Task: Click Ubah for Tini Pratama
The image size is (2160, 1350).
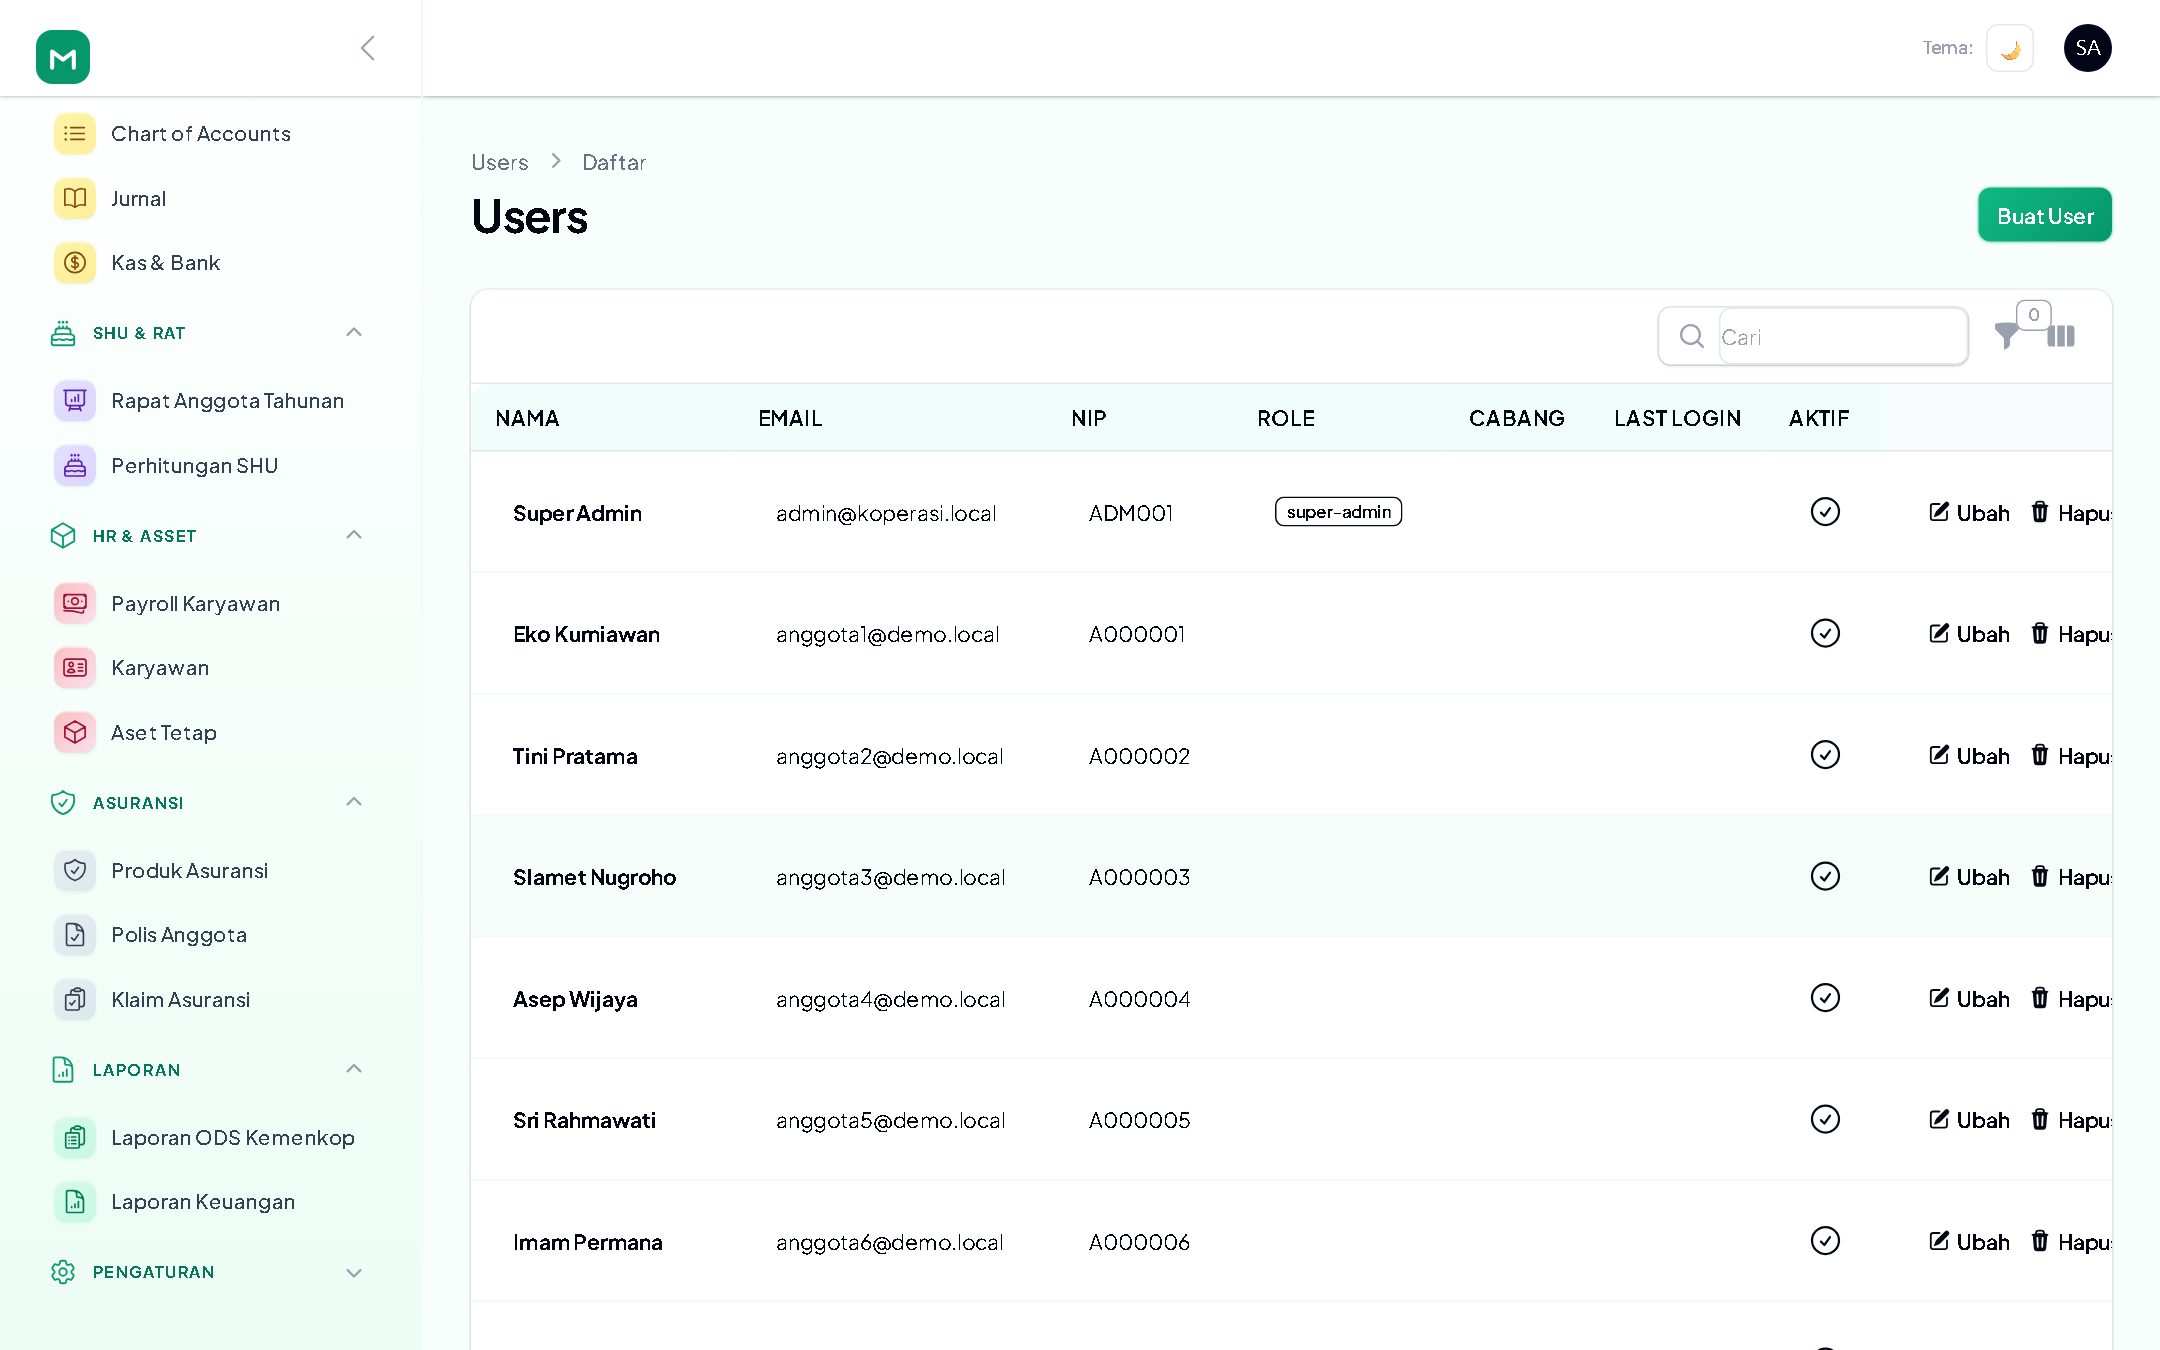Action: click(1969, 756)
